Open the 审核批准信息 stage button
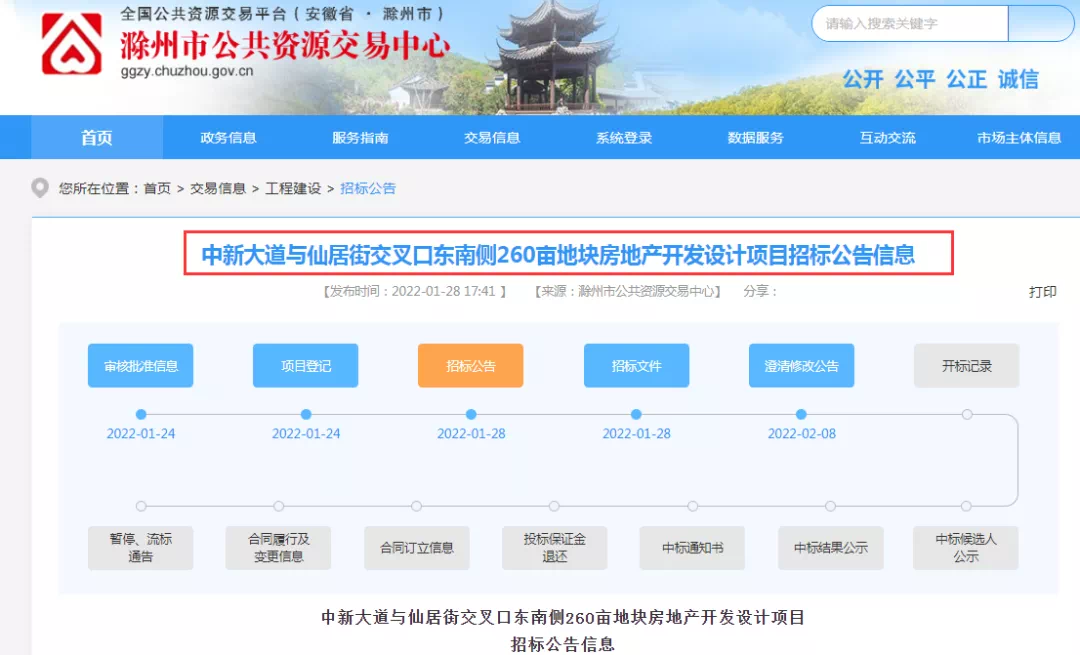The width and height of the screenshot is (1080, 655). [x=141, y=366]
